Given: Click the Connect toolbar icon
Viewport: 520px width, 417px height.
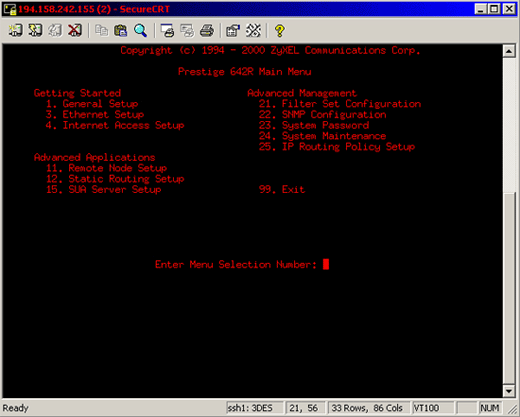Looking at the screenshot, I should (15, 30).
